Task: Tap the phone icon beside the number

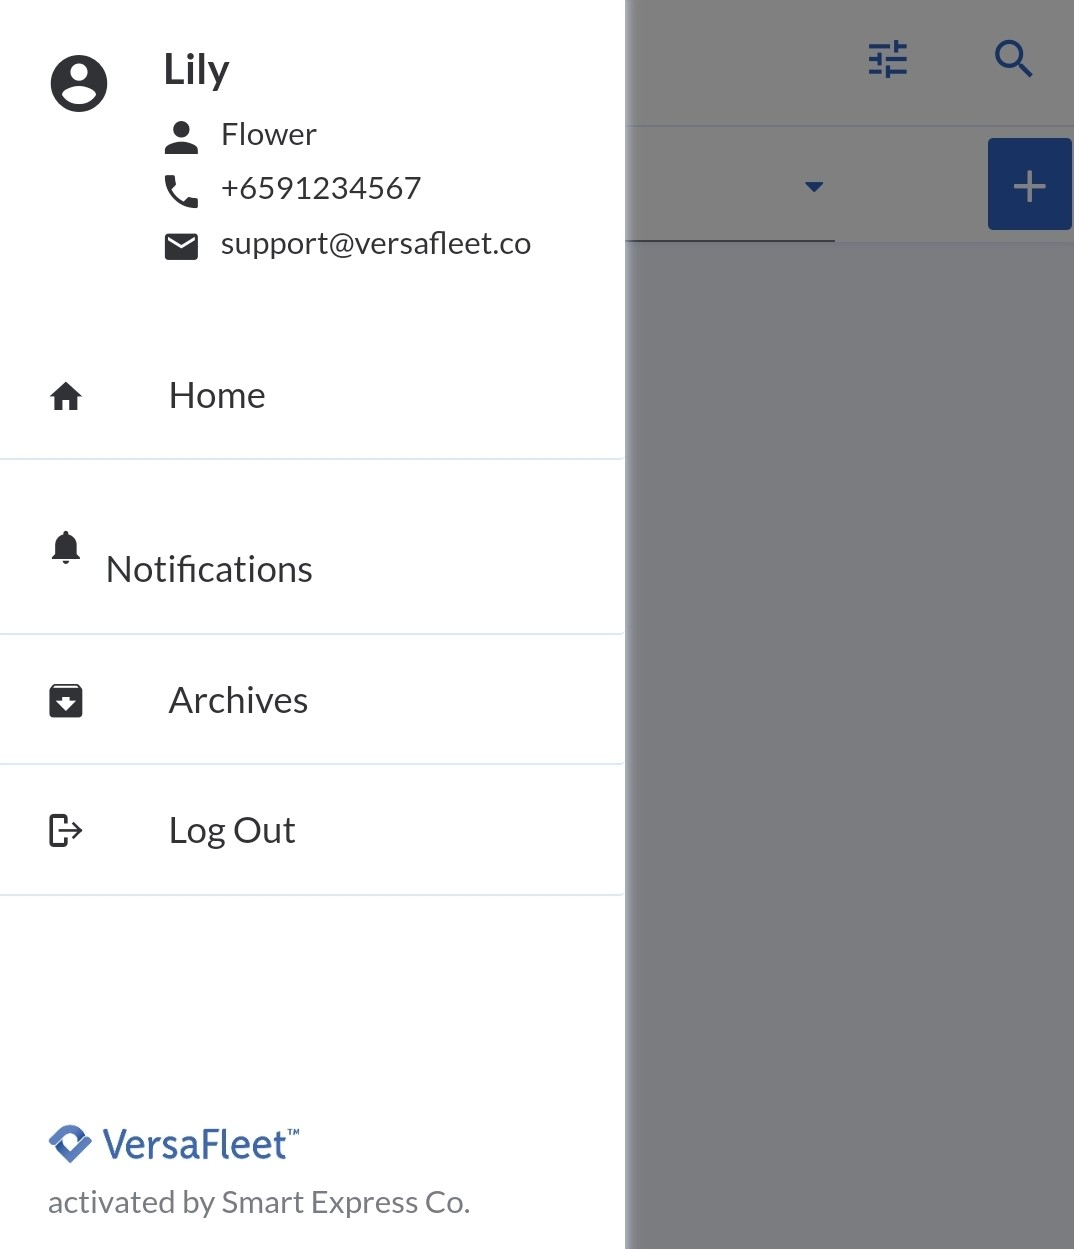Action: 181,190
